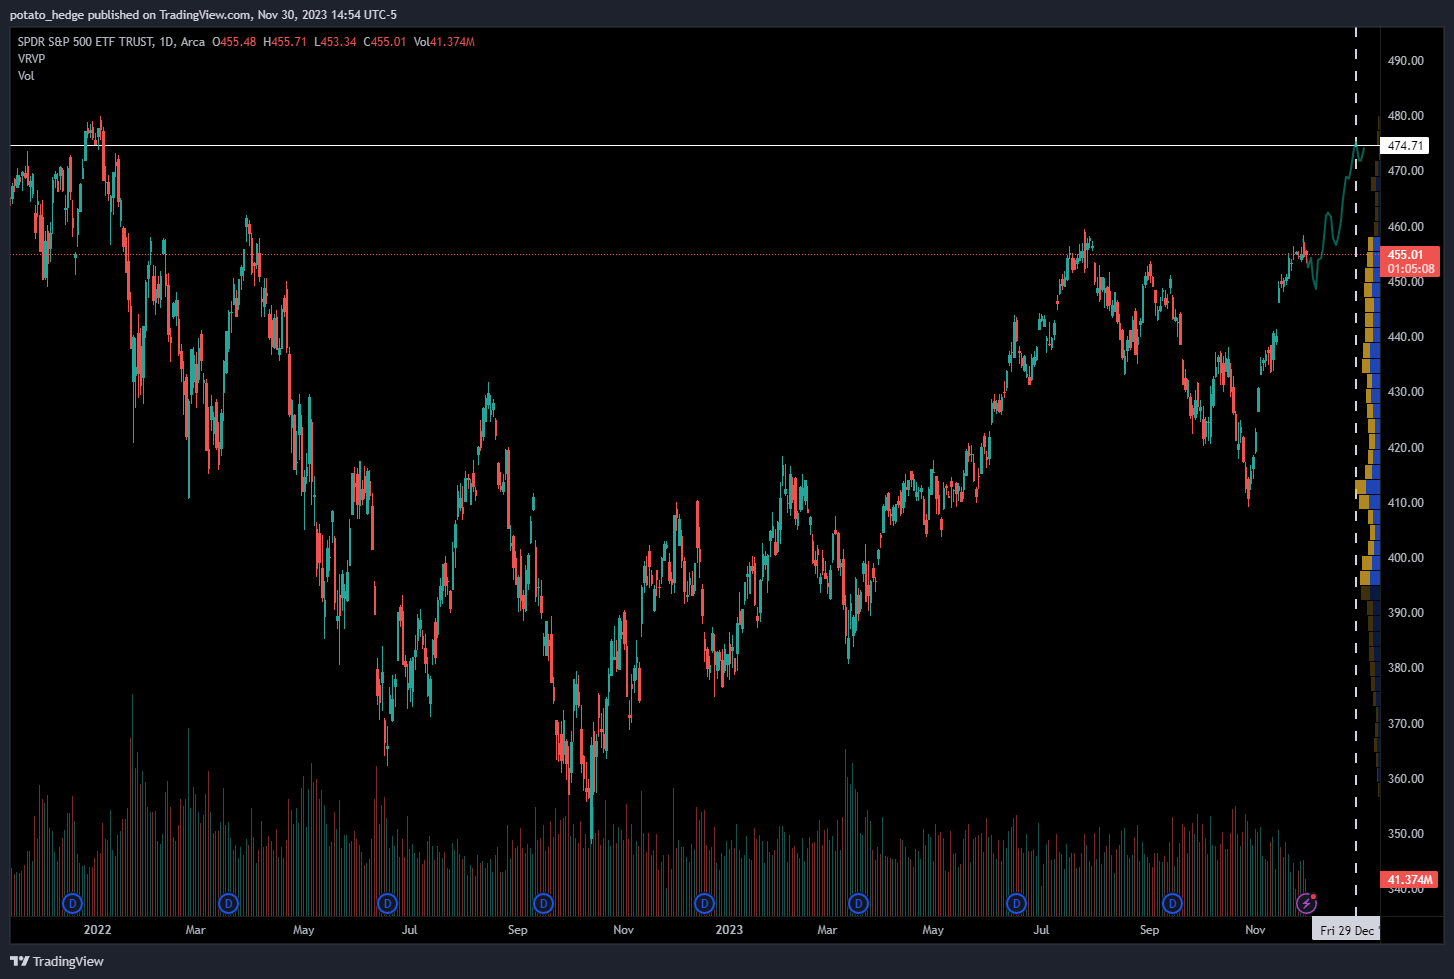Image resolution: width=1454 pixels, height=979 pixels.
Task: Click the Vol41.374M value in the header
Action: click(x=444, y=42)
